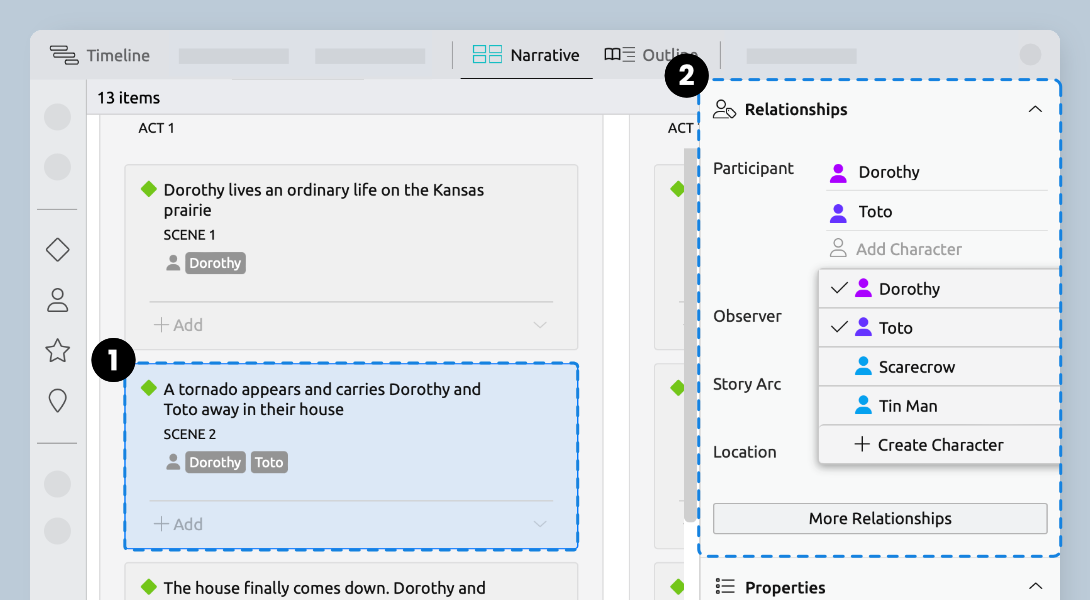Click the star icon in sidebar
Viewport: 1090px width, 600px height.
[x=57, y=350]
